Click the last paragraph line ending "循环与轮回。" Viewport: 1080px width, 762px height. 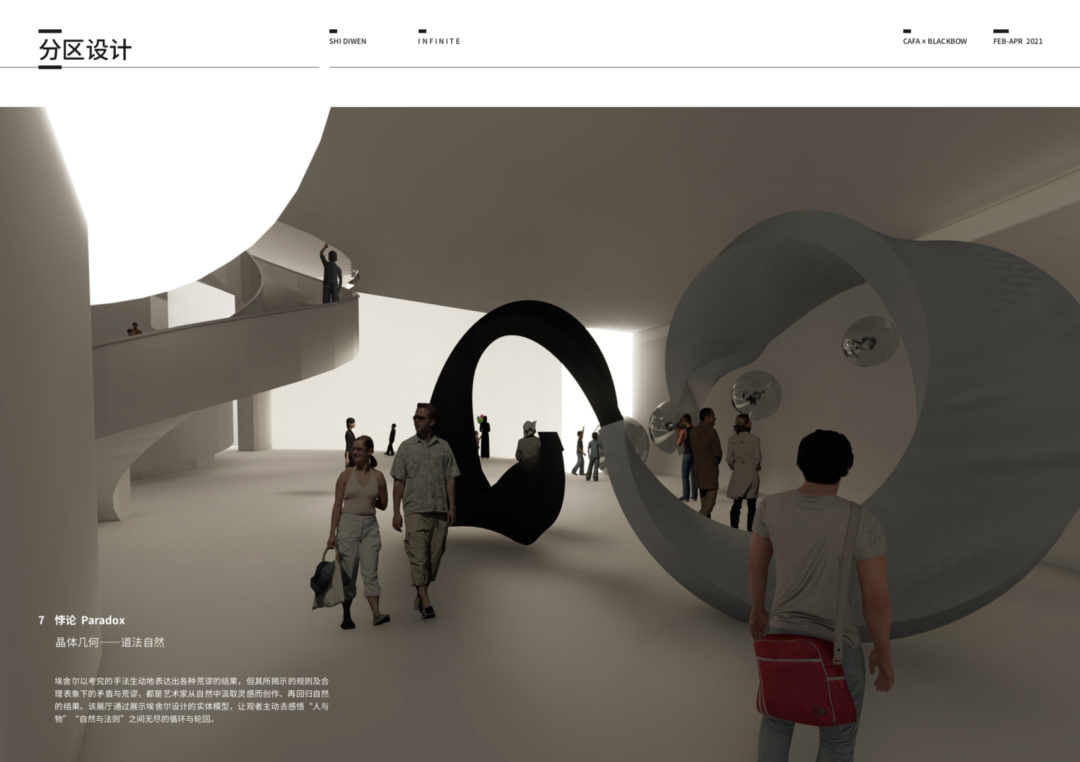click(137, 719)
